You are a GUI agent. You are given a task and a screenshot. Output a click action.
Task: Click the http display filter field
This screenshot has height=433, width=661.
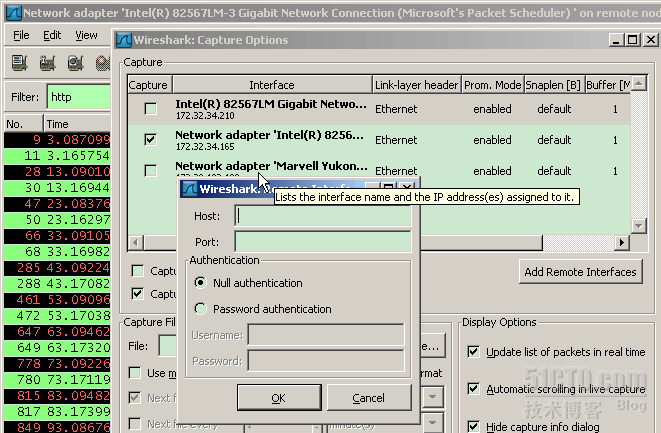79,97
